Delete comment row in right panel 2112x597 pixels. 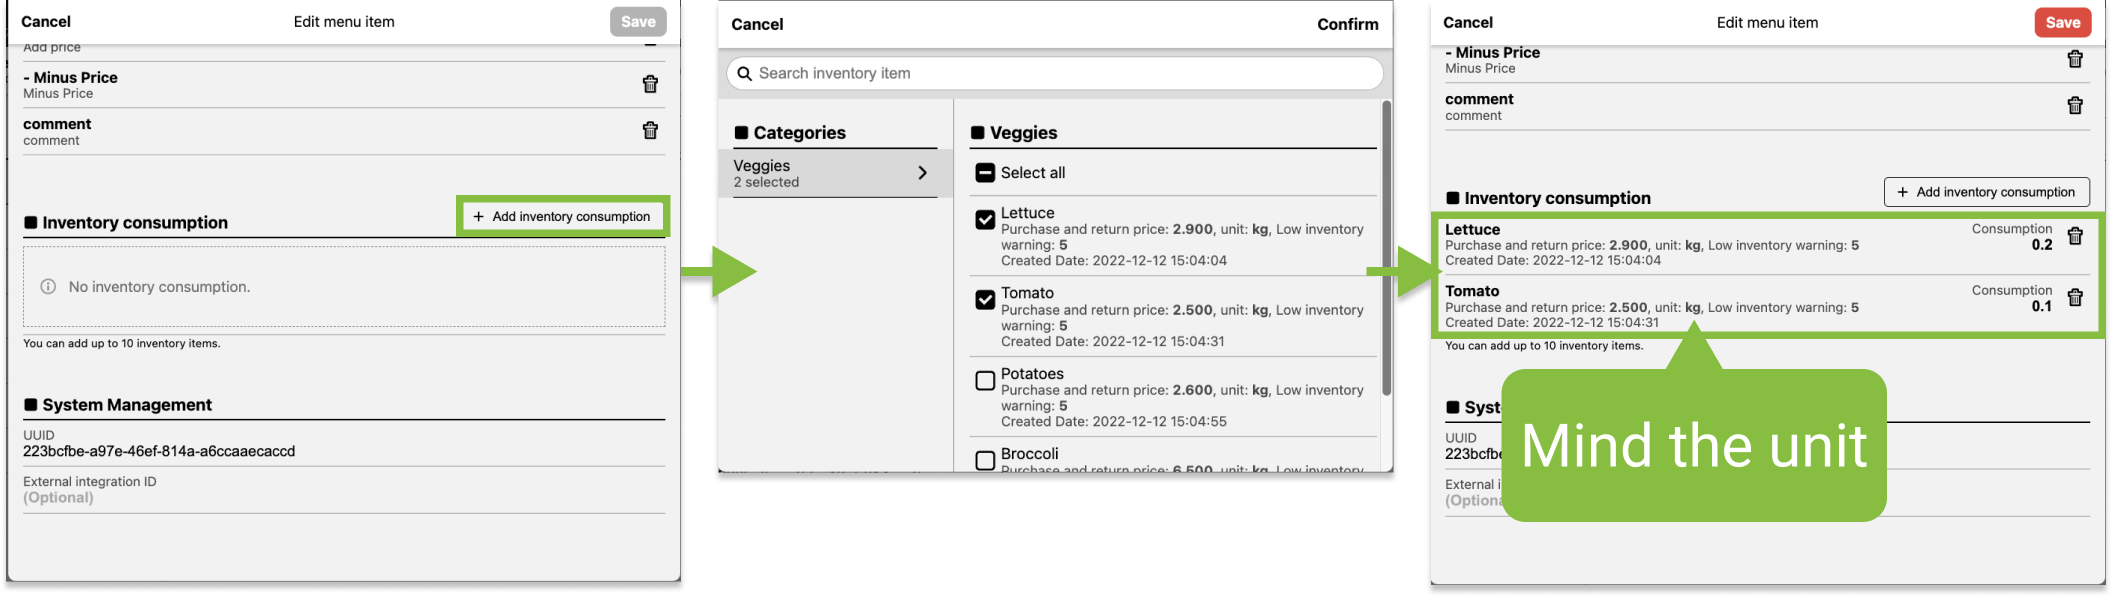pos(2075,106)
